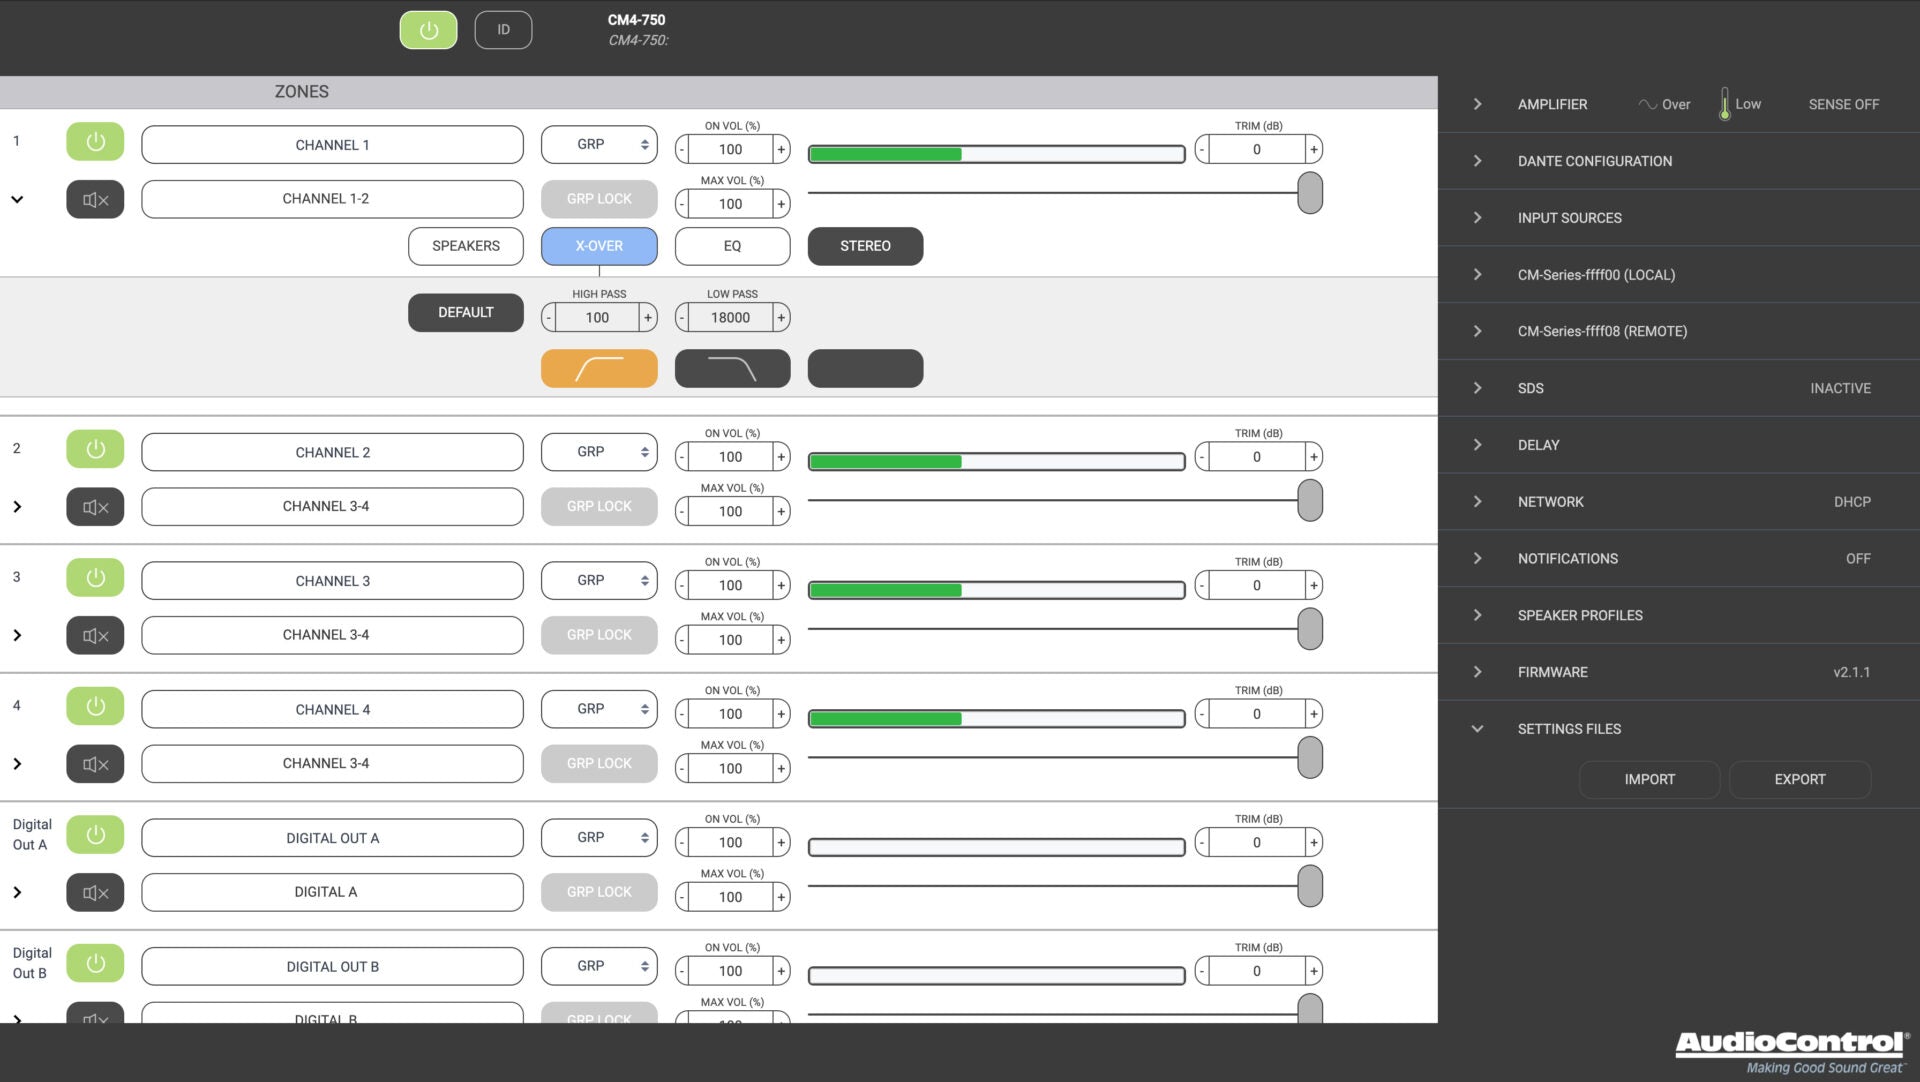Click the Export settings button
Screen dimensions: 1920x1082
pyautogui.click(x=1799, y=780)
